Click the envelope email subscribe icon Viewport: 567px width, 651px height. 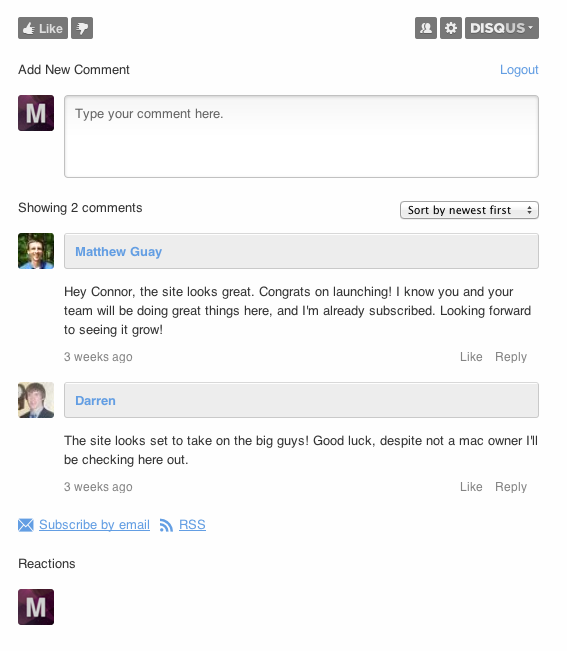[26, 525]
